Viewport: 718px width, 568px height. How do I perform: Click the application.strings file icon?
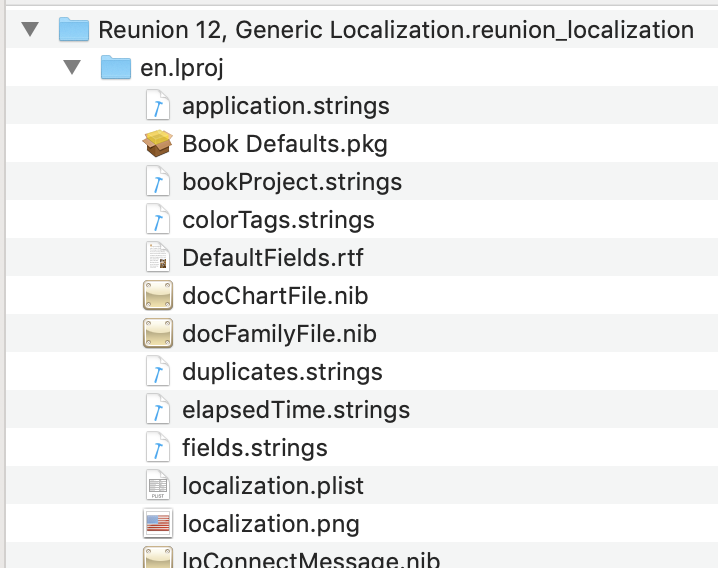pyautogui.click(x=158, y=105)
